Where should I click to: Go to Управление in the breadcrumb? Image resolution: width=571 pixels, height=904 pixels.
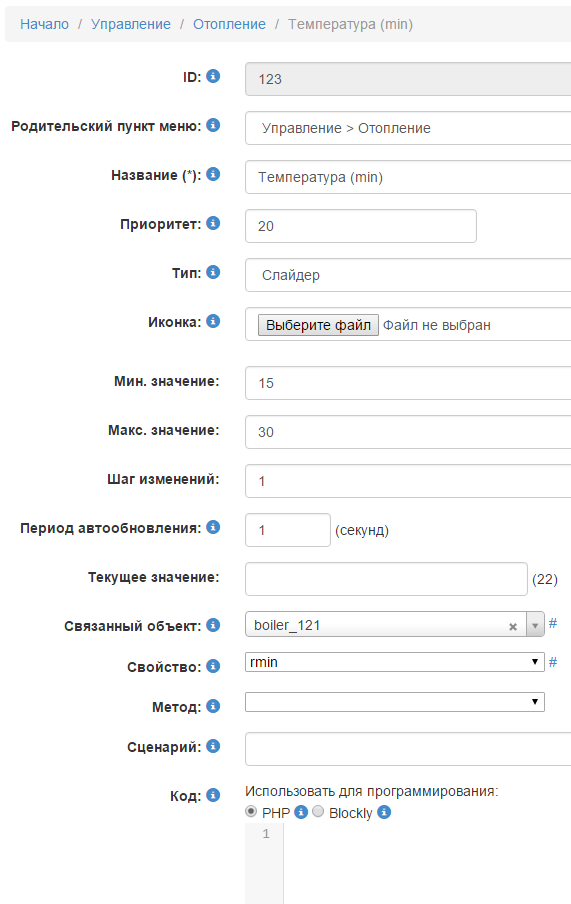pyautogui.click(x=131, y=24)
